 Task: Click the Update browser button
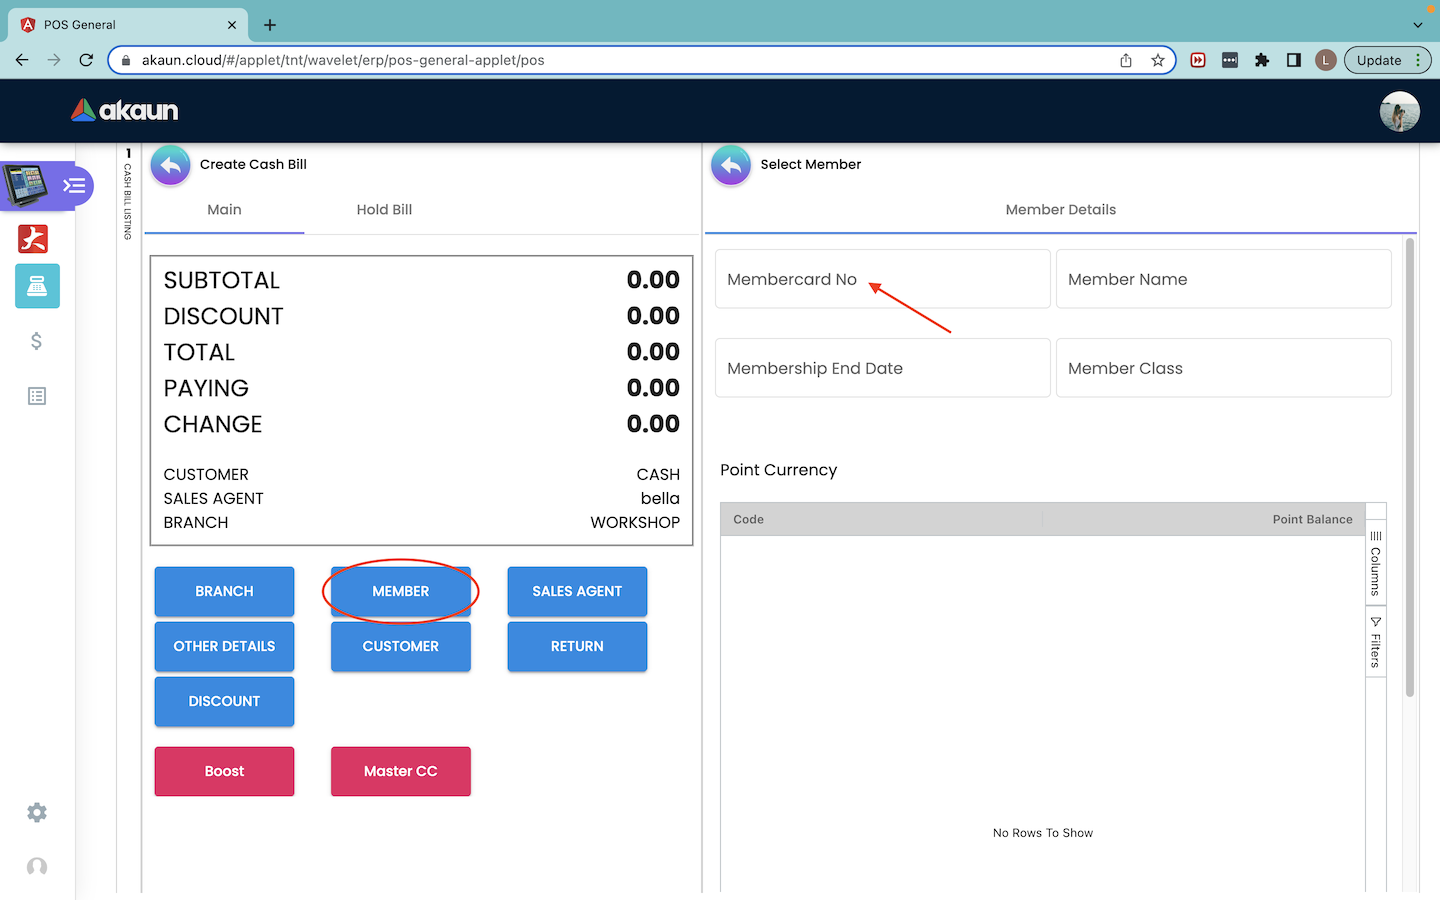[x=1379, y=60]
